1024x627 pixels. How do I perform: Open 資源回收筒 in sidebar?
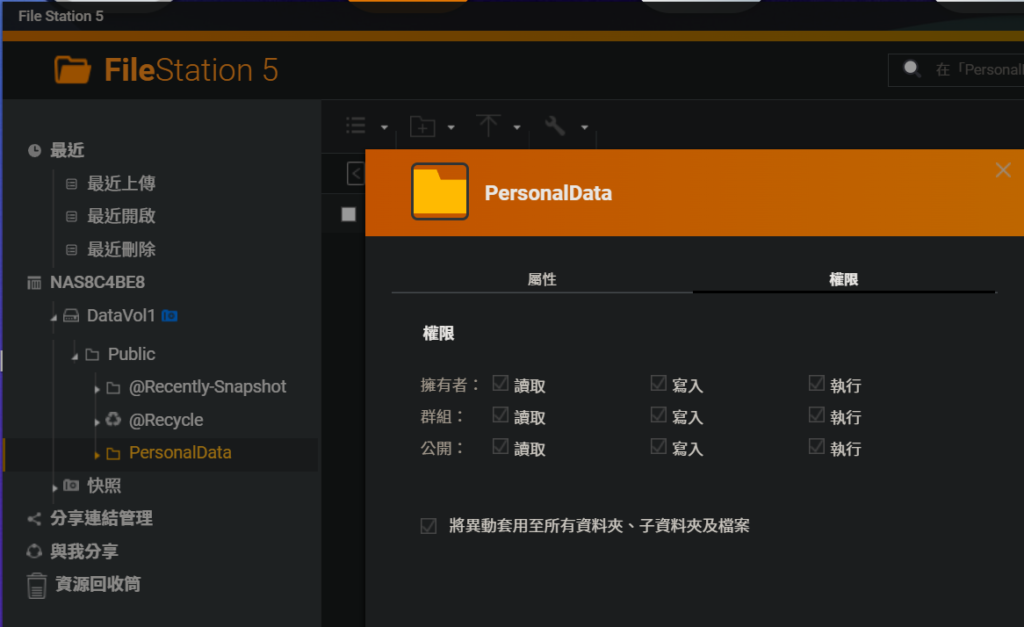pos(98,584)
